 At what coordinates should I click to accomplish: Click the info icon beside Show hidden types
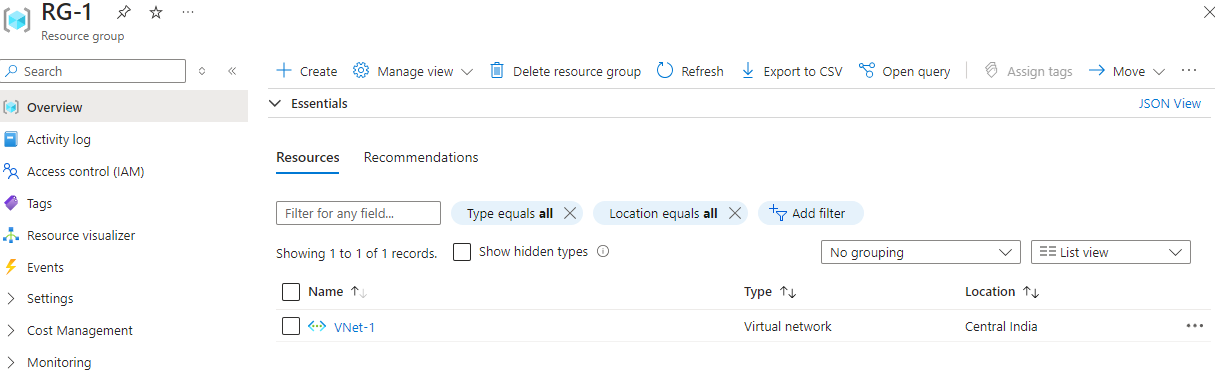click(603, 252)
